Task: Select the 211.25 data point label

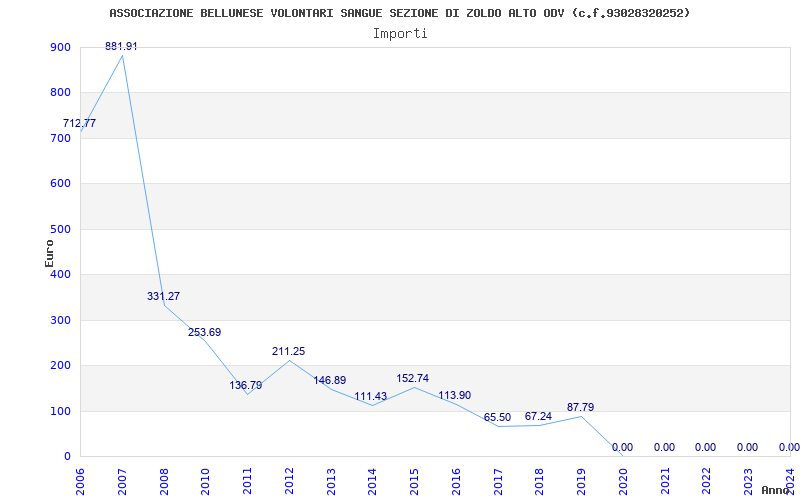Action: [288, 351]
